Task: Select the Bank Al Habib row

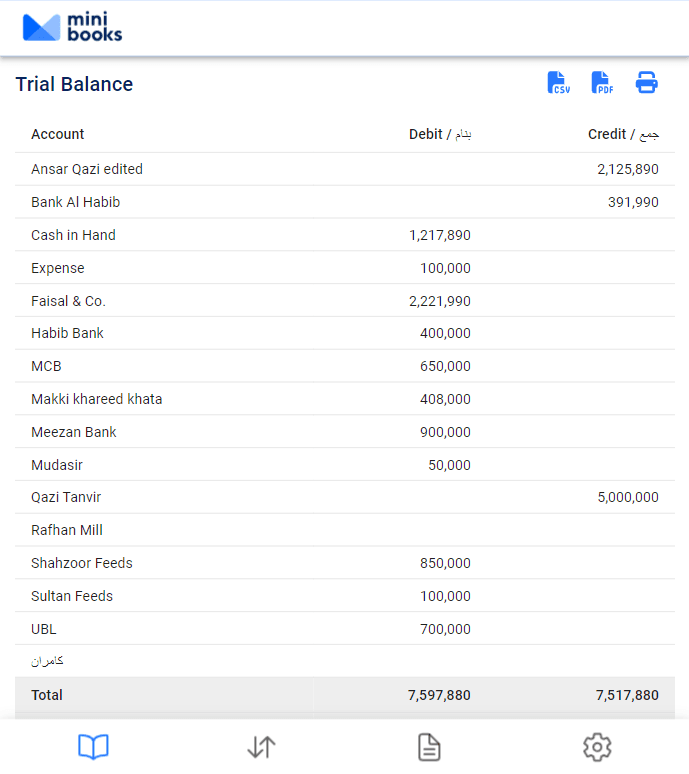Action: pyautogui.click(x=76, y=202)
